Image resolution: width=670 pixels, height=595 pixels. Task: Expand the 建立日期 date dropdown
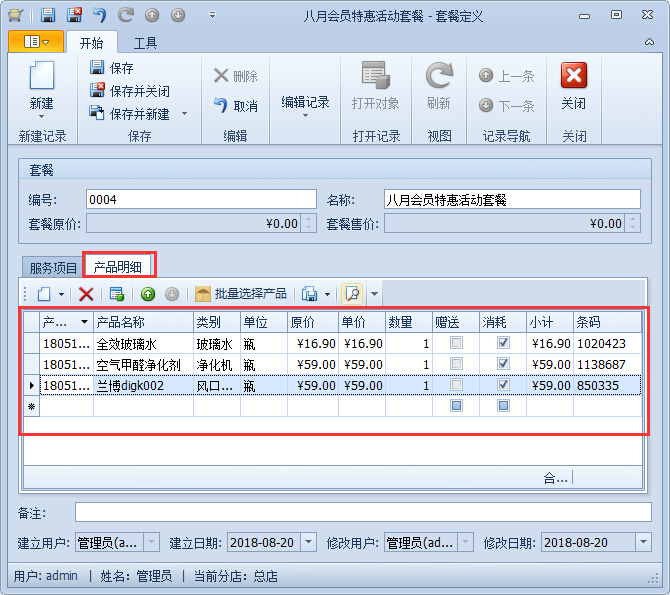(x=308, y=542)
